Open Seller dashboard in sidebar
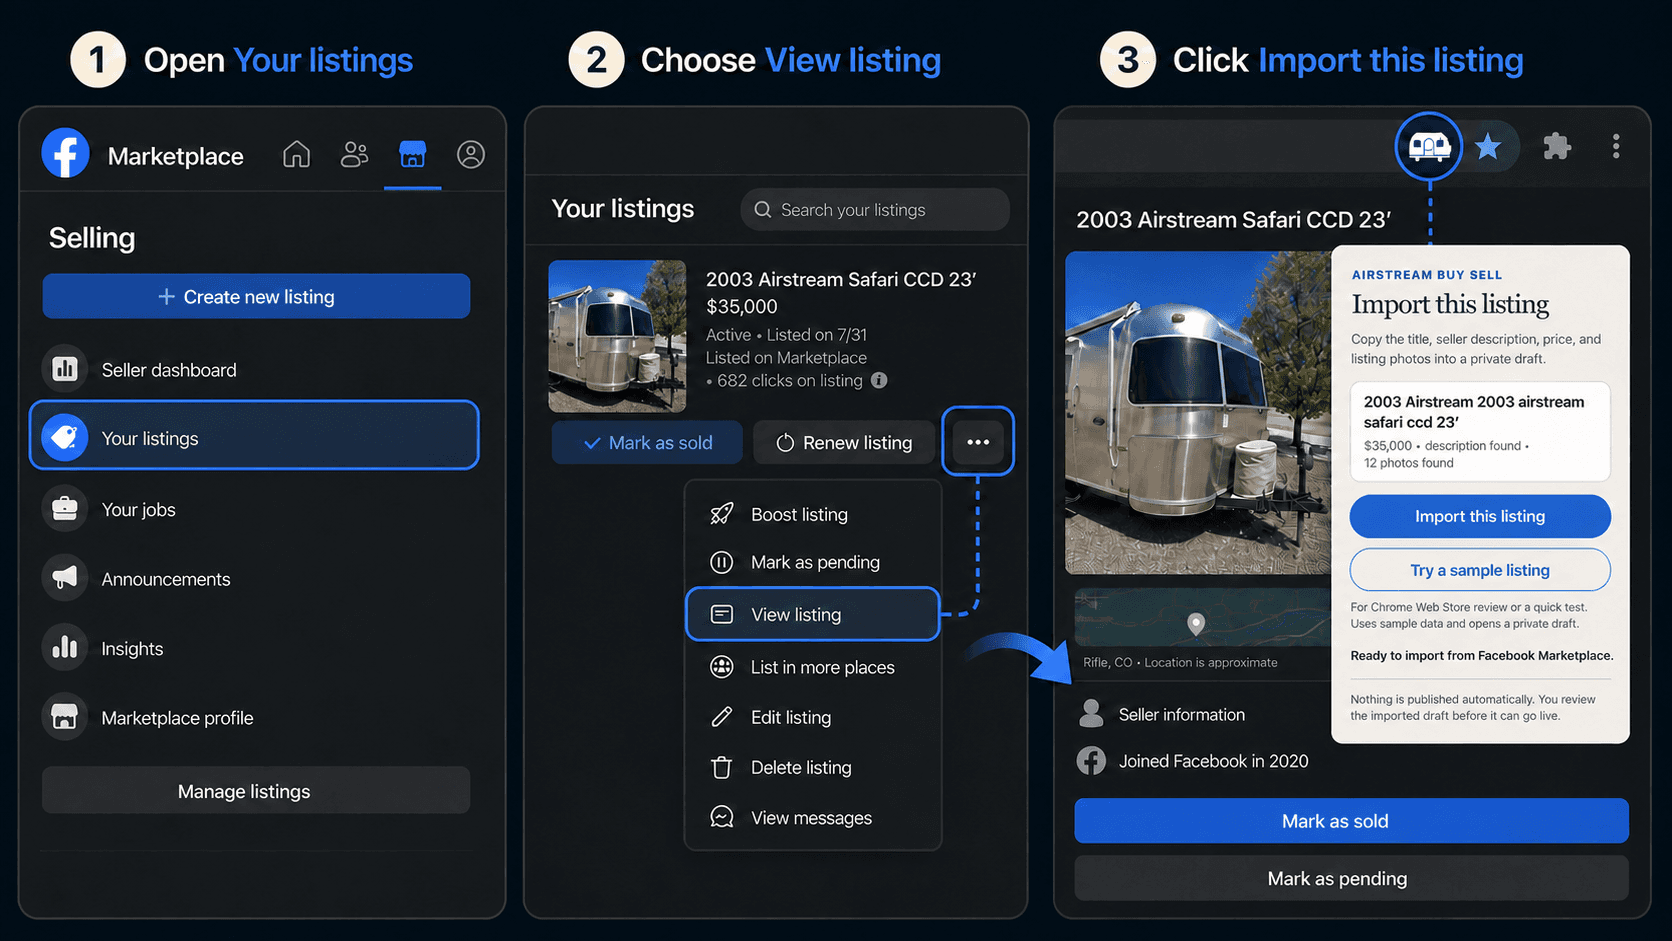 click(255, 369)
